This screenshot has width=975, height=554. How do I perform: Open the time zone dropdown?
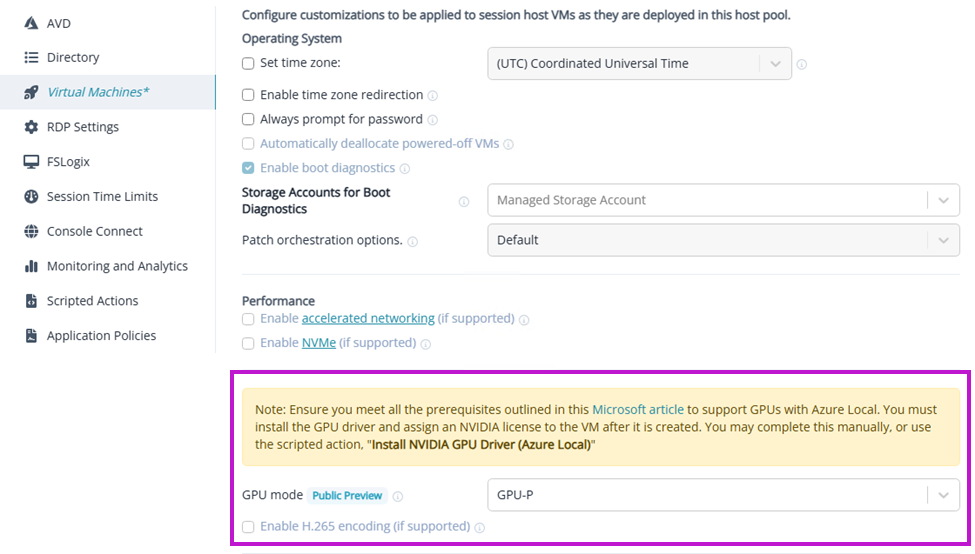tap(639, 64)
